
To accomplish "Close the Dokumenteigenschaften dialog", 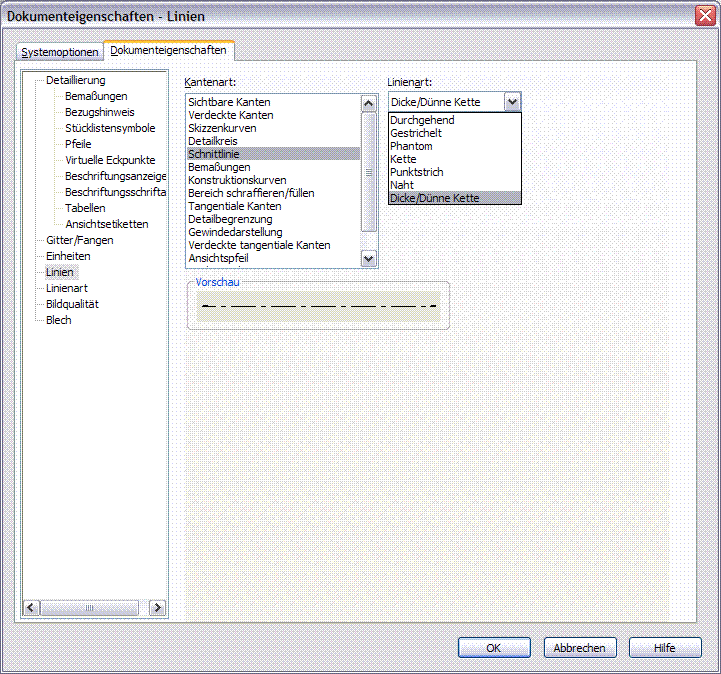I will click(705, 16).
